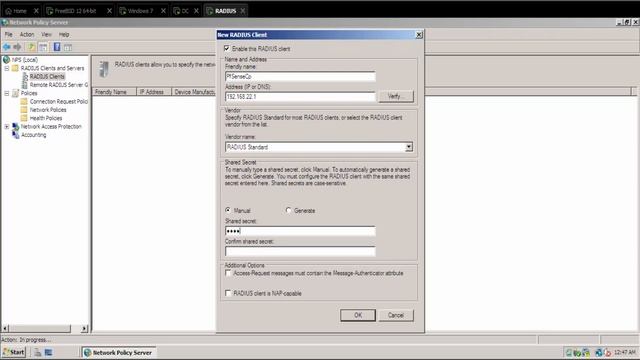This screenshot has height=360, width=640.
Task: Go back with the toolbar back arrow
Action: pyautogui.click(x=7, y=47)
